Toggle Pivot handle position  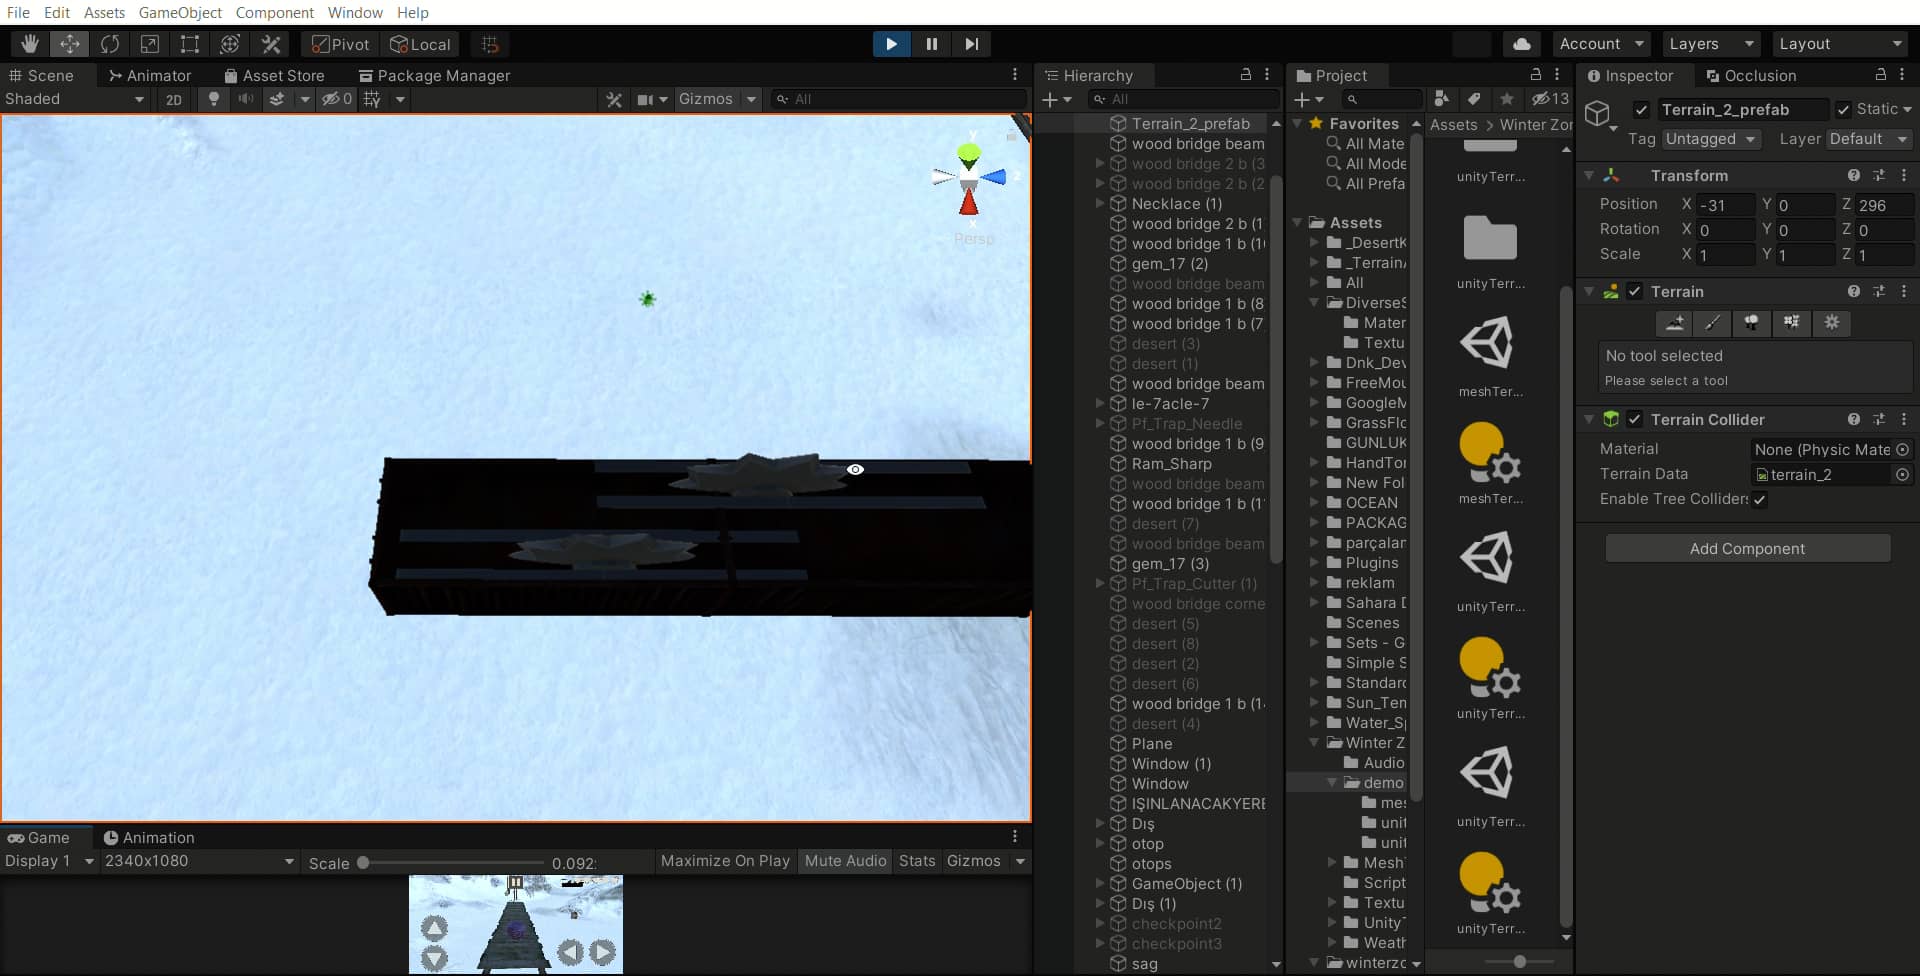[340, 44]
